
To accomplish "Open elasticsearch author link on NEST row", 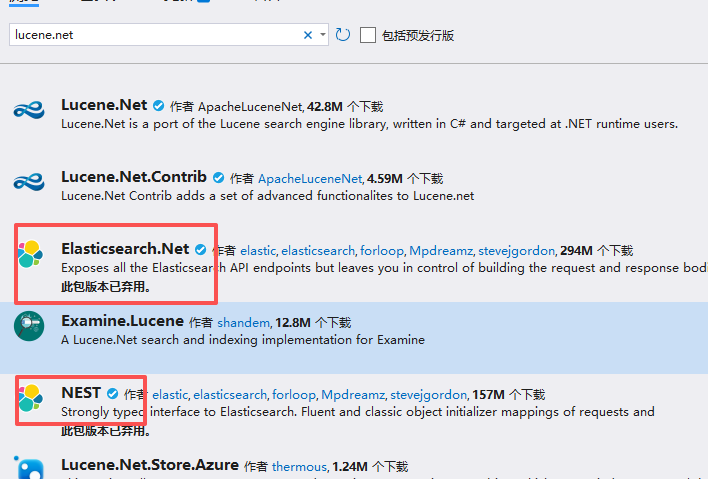I will coord(230,395).
